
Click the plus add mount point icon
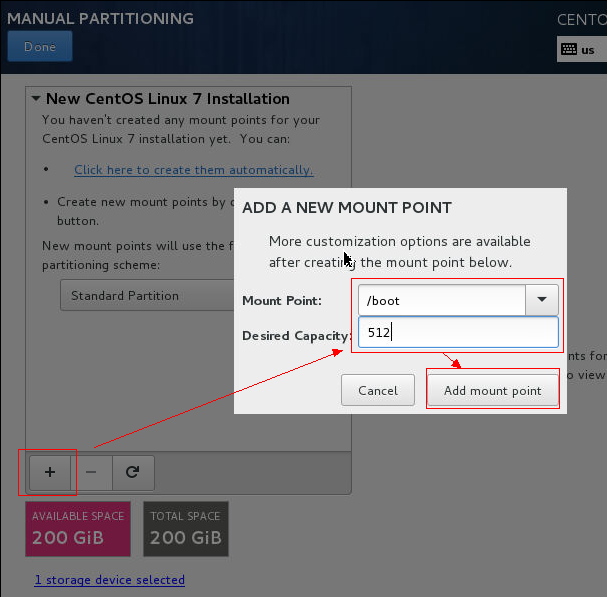(50, 472)
